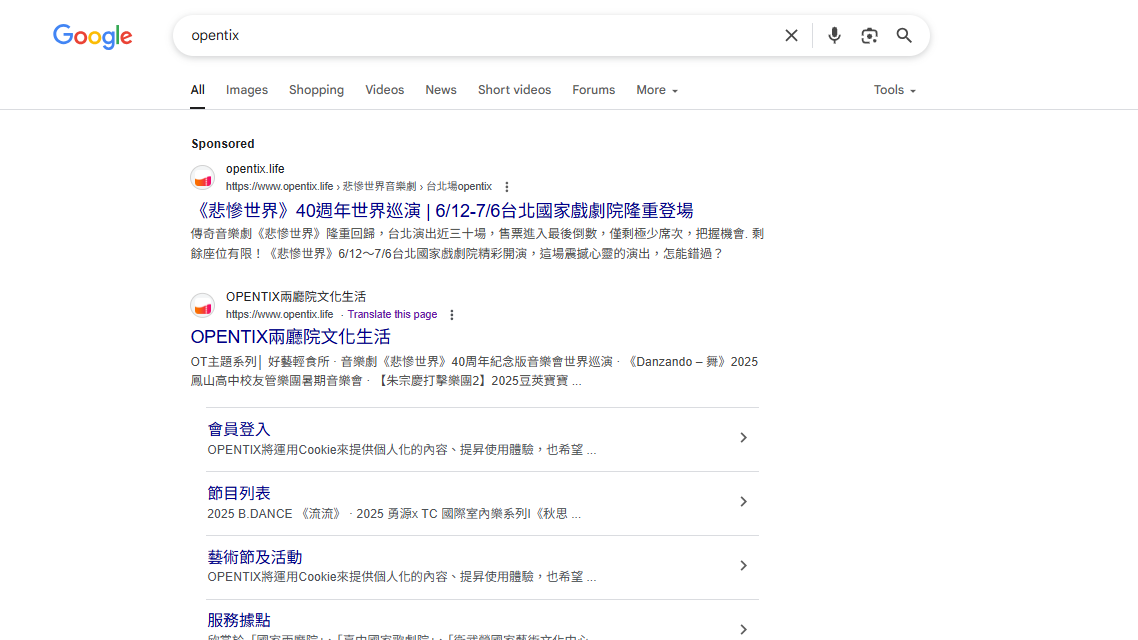Open the 藝術節及活動 sitelink
Viewport: 1138px width, 640px height.
pyautogui.click(x=255, y=557)
